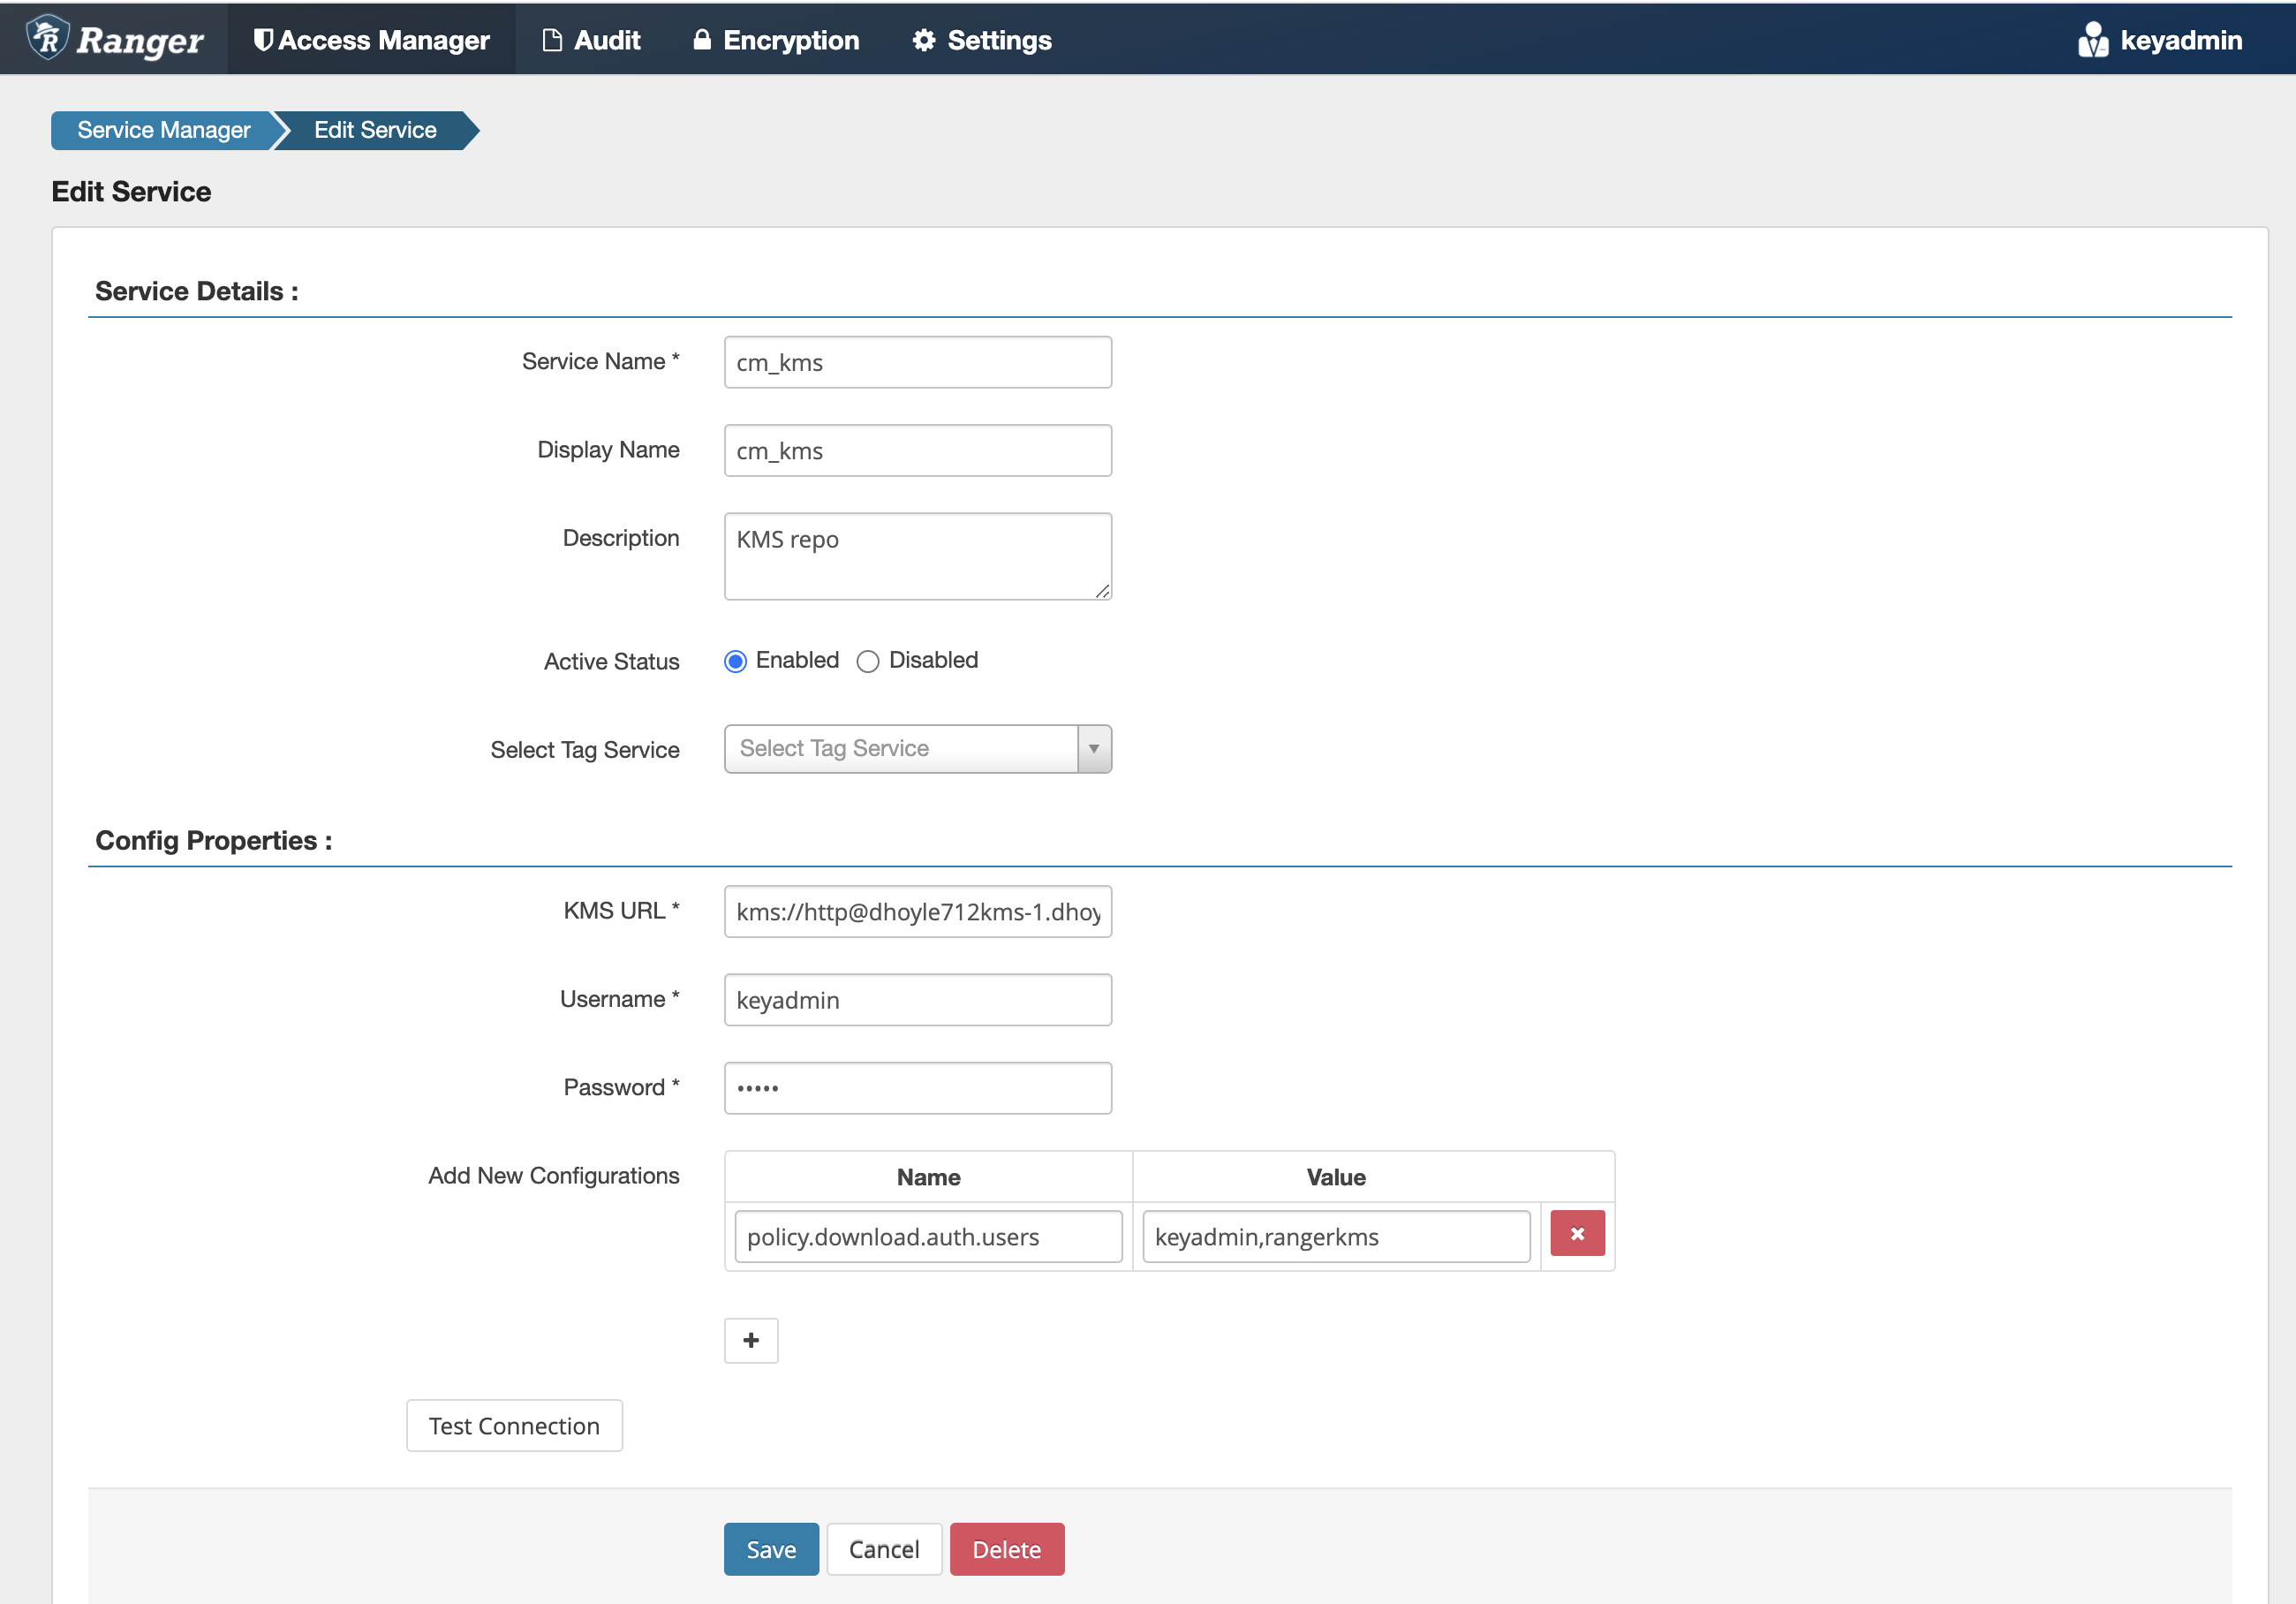Viewport: 2296px width, 1604px height.
Task: Add a new configuration row with plus
Action: click(751, 1340)
